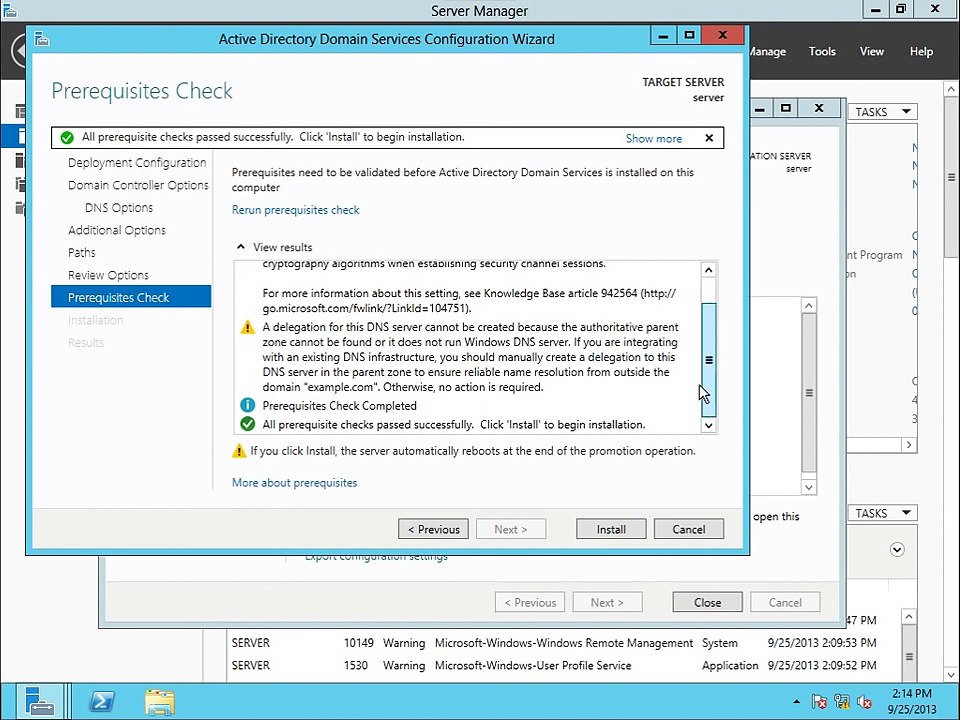
Task: Open the Tools menu in Server Manager
Action: pos(822,51)
